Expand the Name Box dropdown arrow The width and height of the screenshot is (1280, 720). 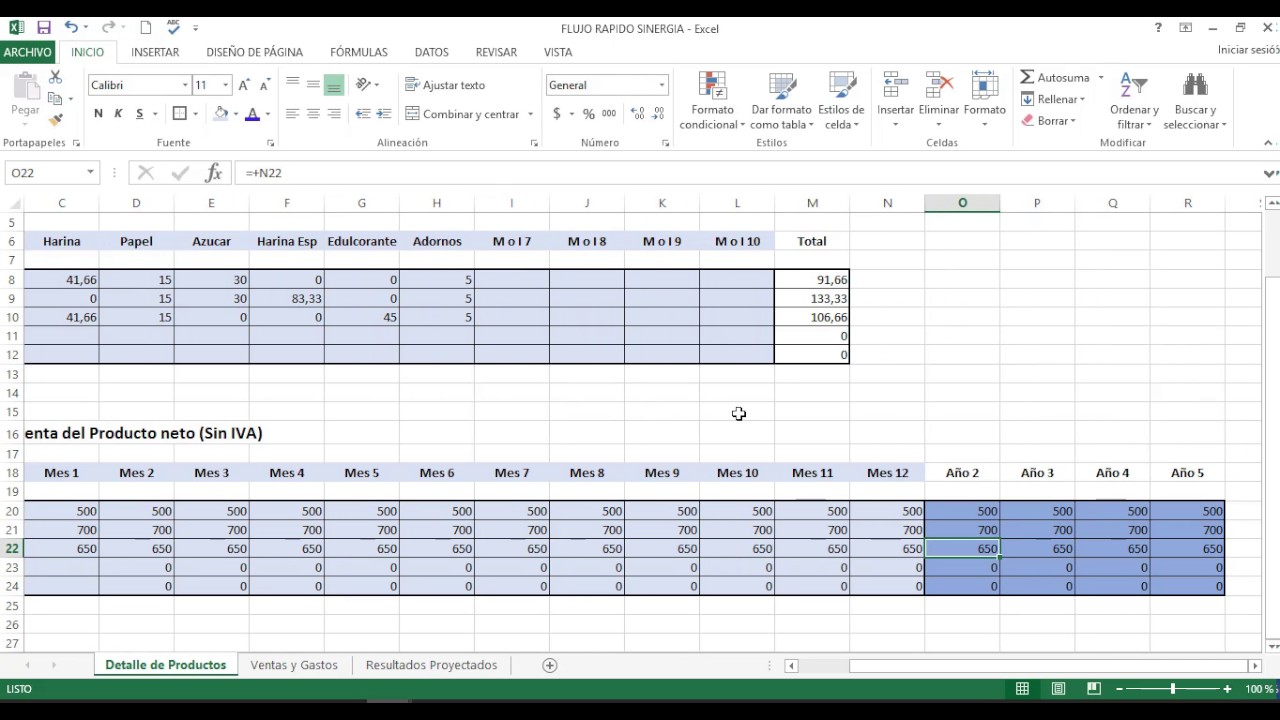(x=90, y=173)
